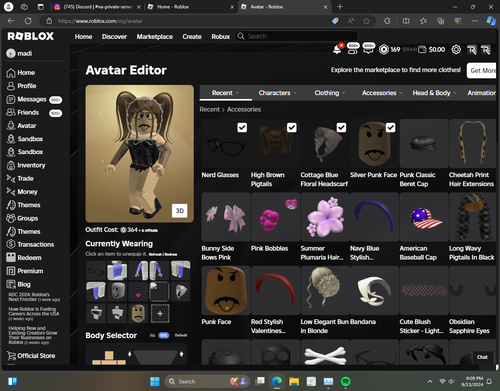Uncheck the Silver Punk Face checkbox
The image size is (500, 391).
click(x=391, y=127)
